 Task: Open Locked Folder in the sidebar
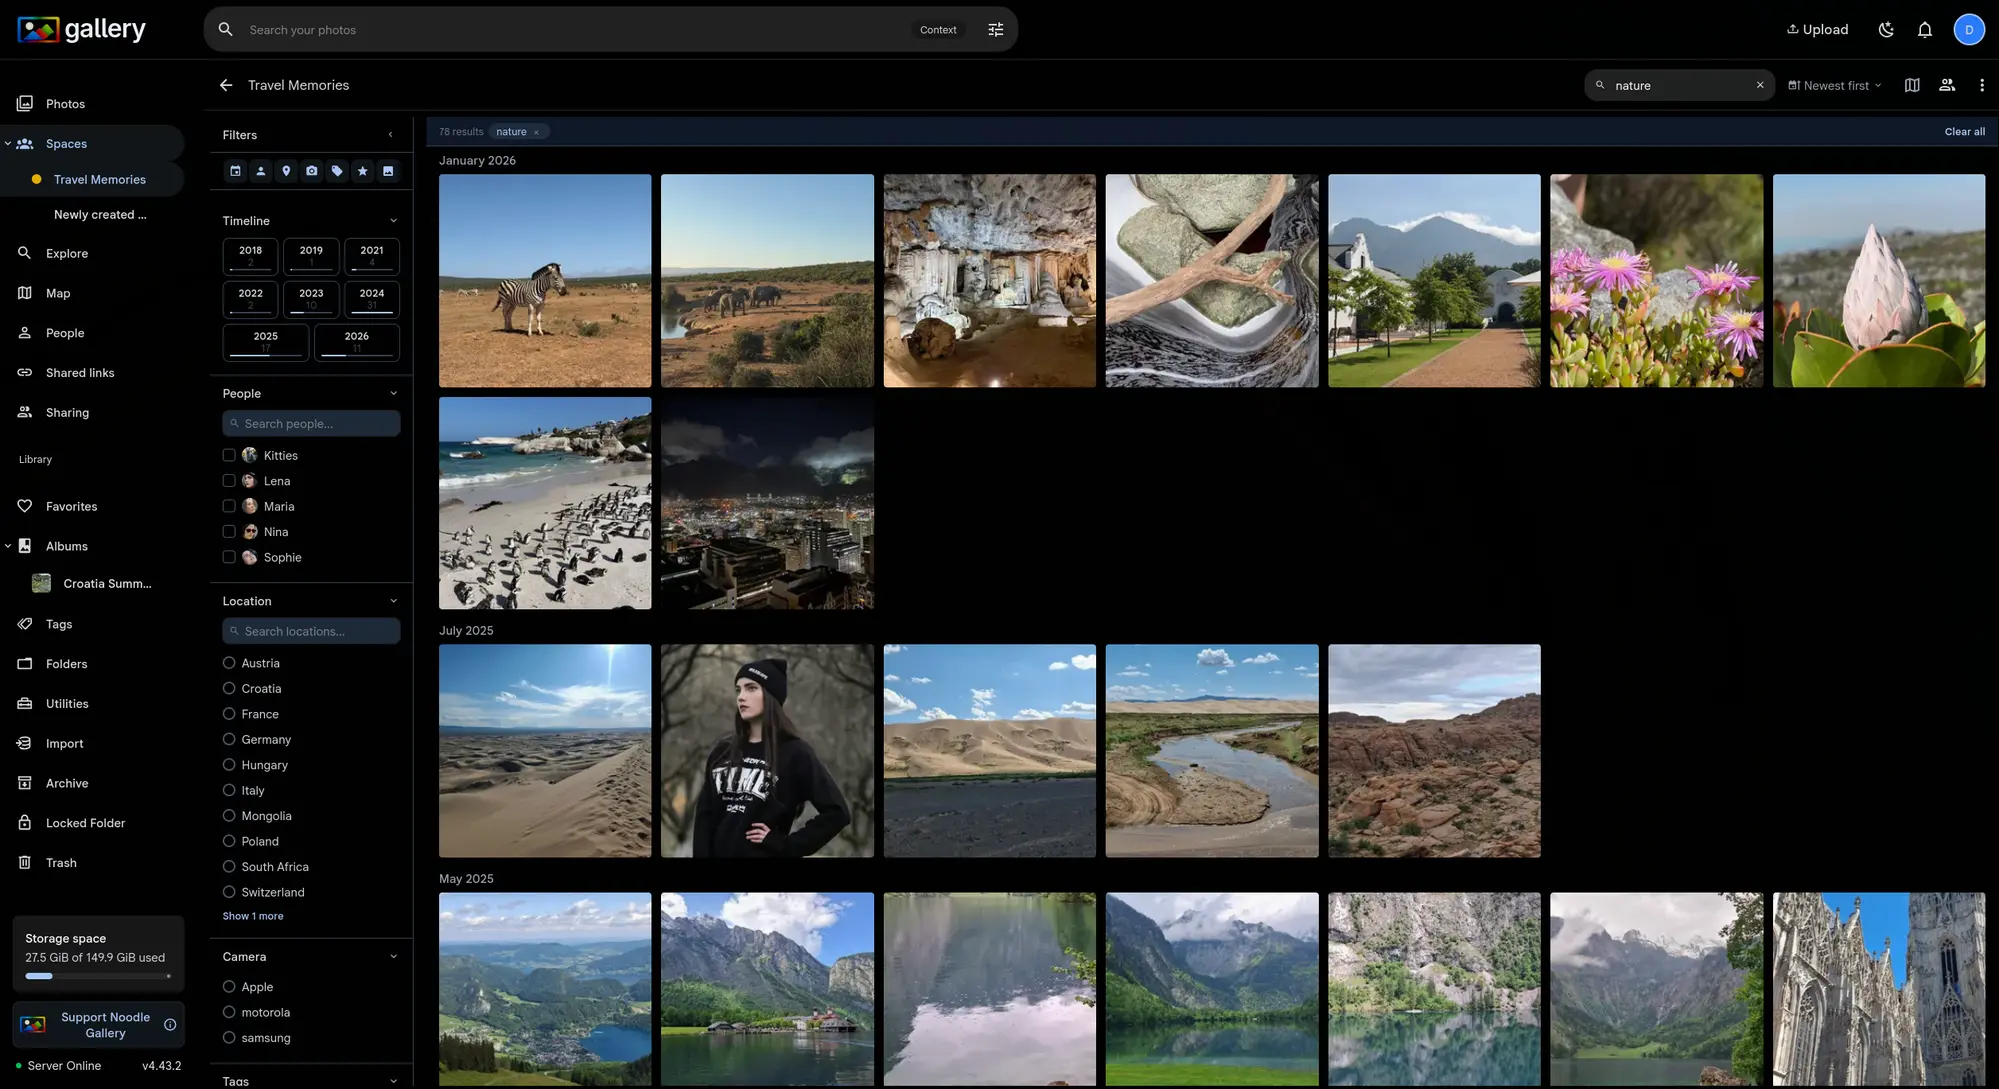pos(85,823)
